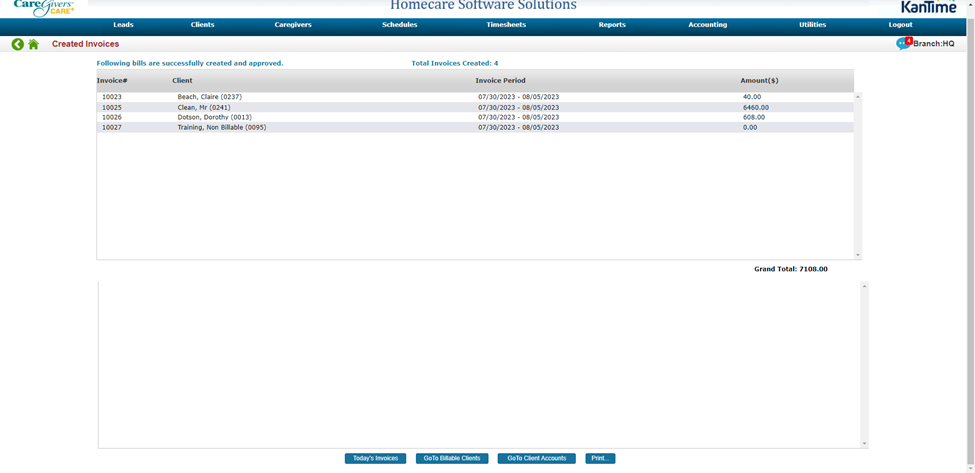The image size is (975, 473).
Task: Click the GoTo Client Accounts button
Action: [536, 458]
